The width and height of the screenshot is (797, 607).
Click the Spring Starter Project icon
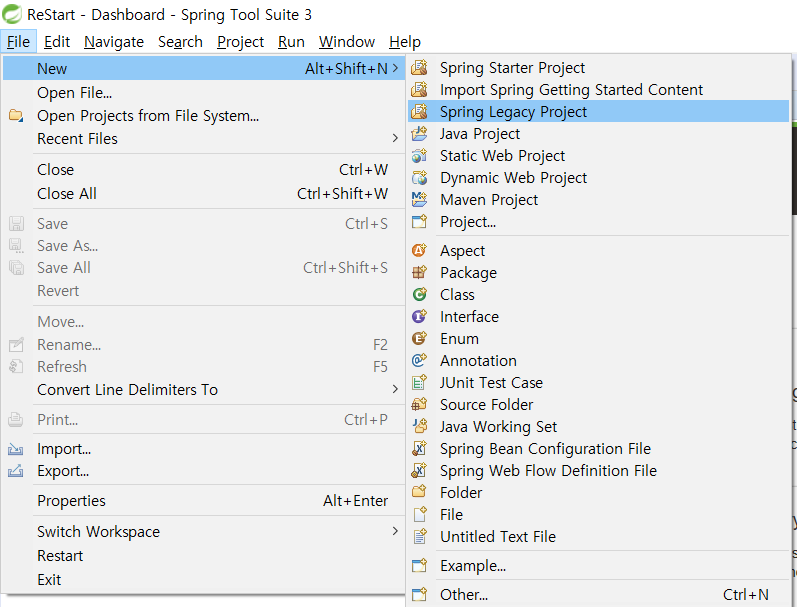click(419, 68)
